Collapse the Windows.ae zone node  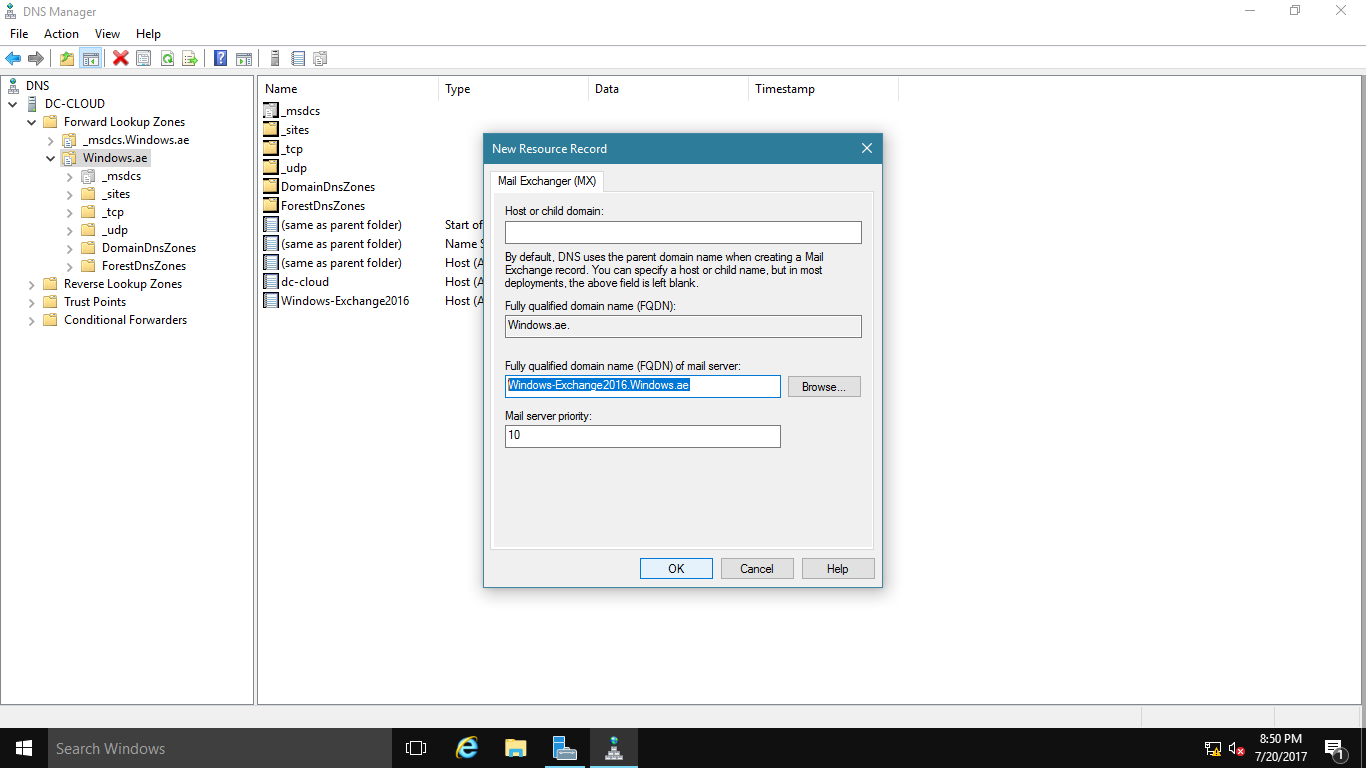pos(51,158)
